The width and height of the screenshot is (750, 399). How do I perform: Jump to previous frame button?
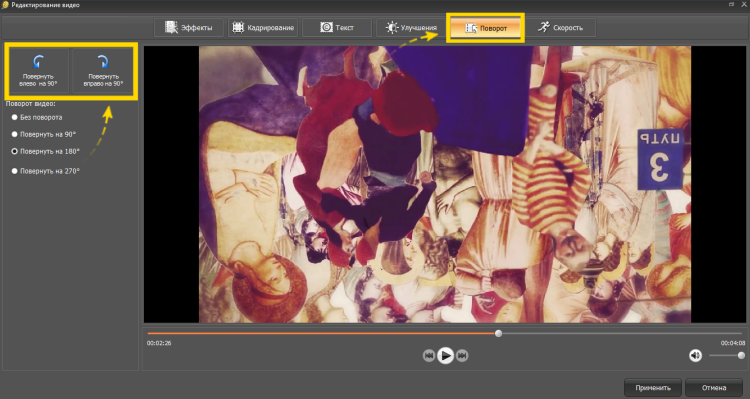pos(429,355)
